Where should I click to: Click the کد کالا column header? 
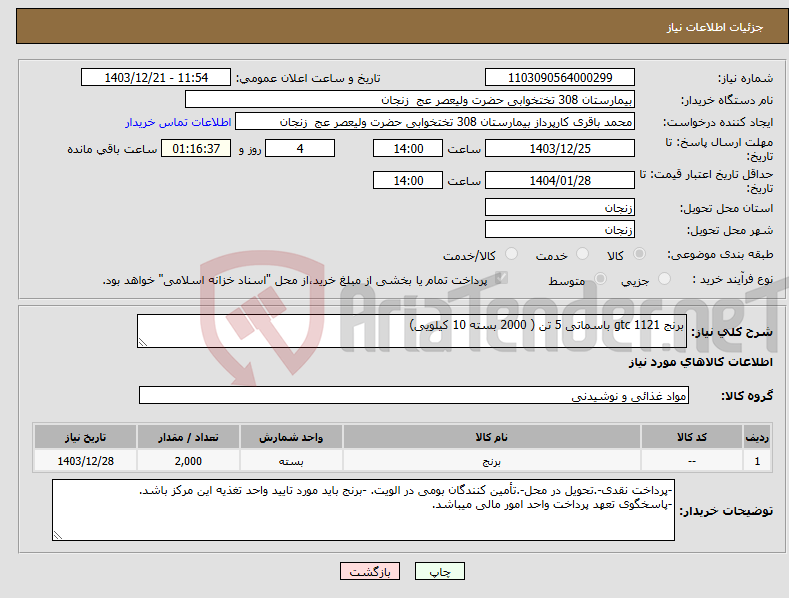pos(692,437)
